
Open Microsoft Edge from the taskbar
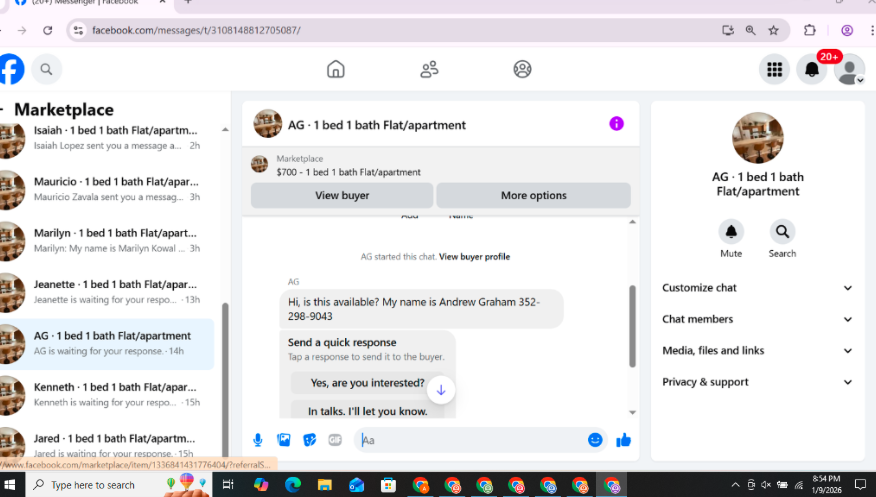293,485
